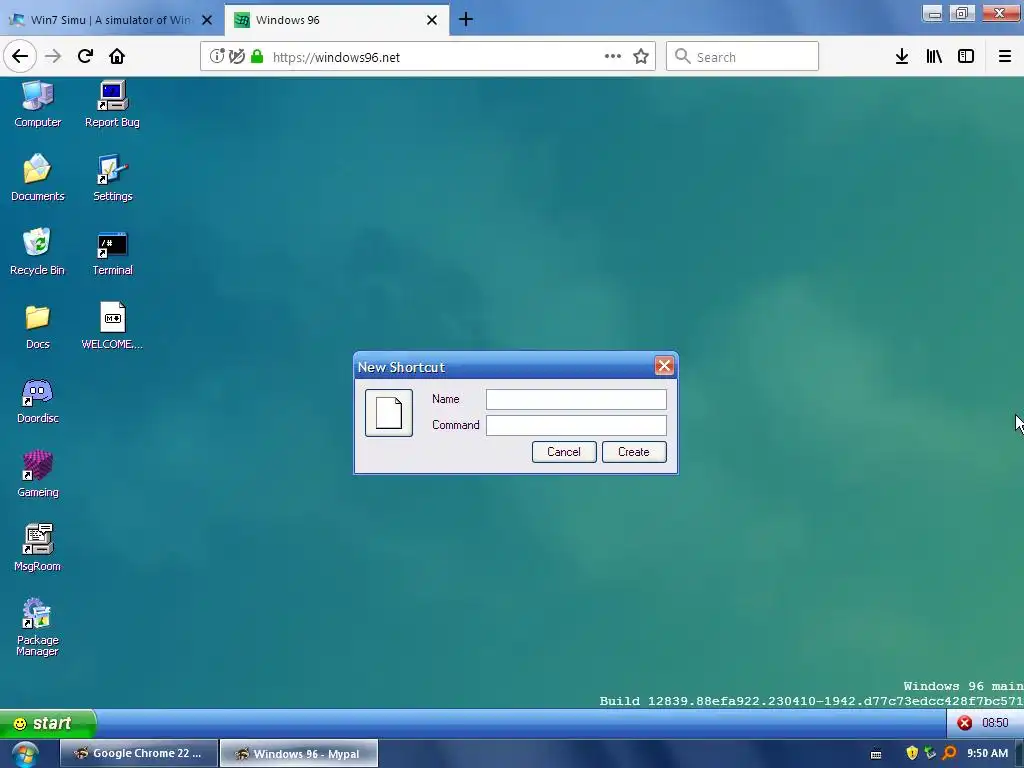This screenshot has width=1024, height=768.
Task: Go to the browser home page
Action: coord(117,56)
